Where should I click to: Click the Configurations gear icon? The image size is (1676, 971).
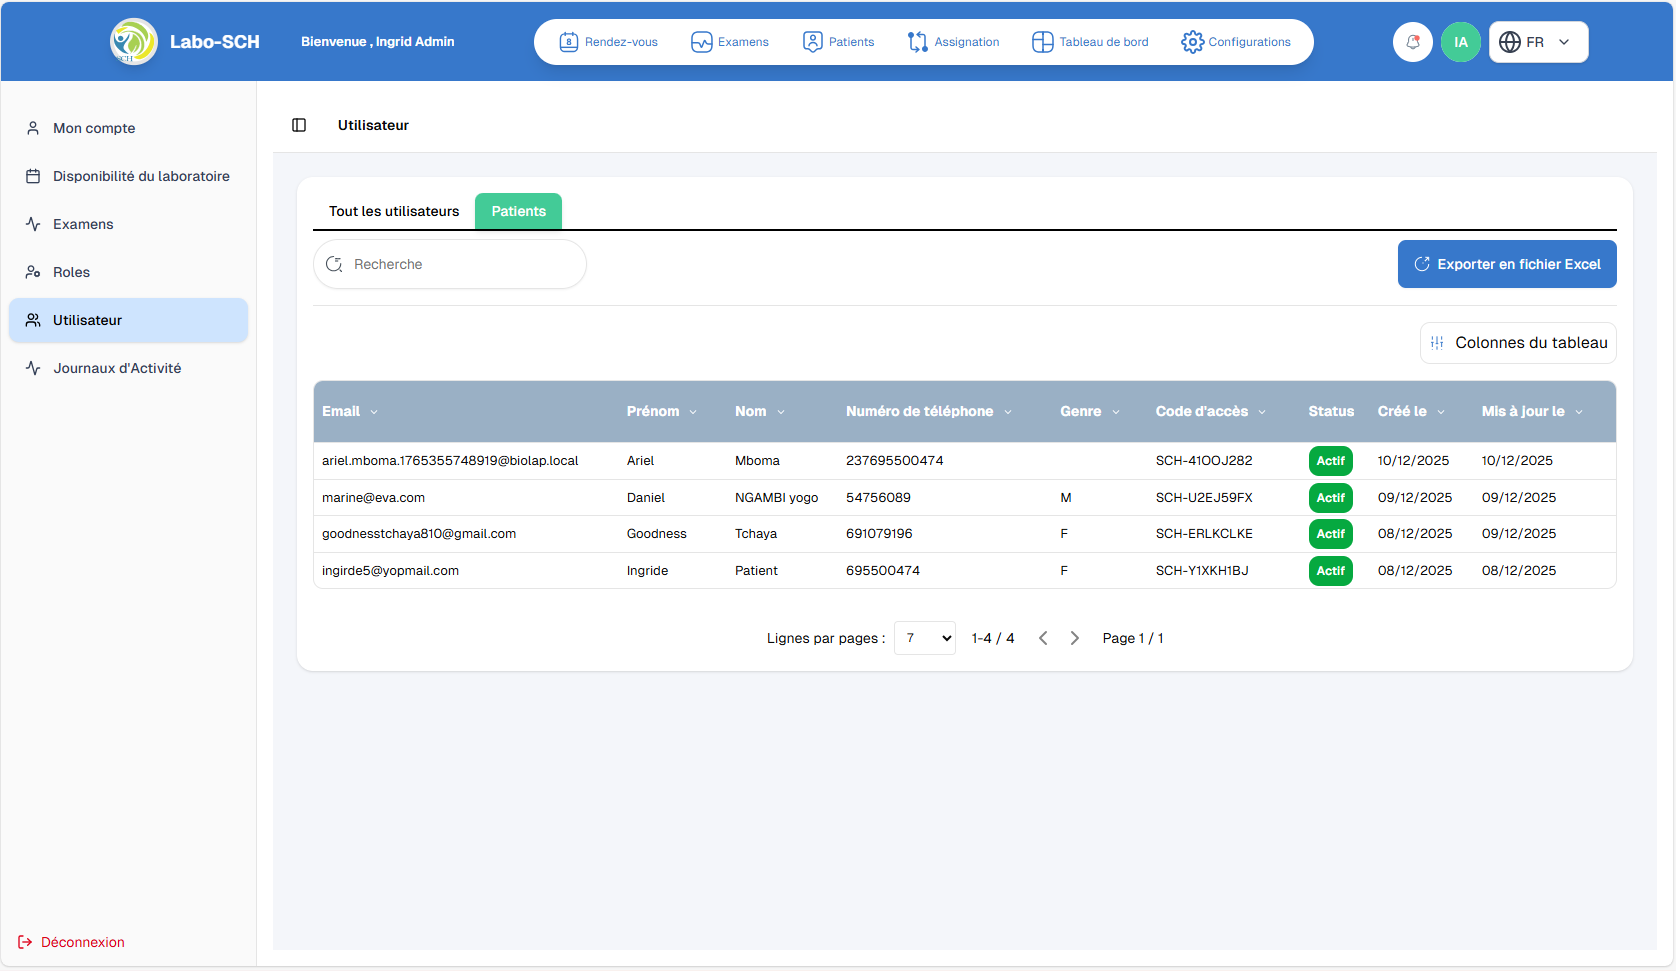click(1192, 42)
